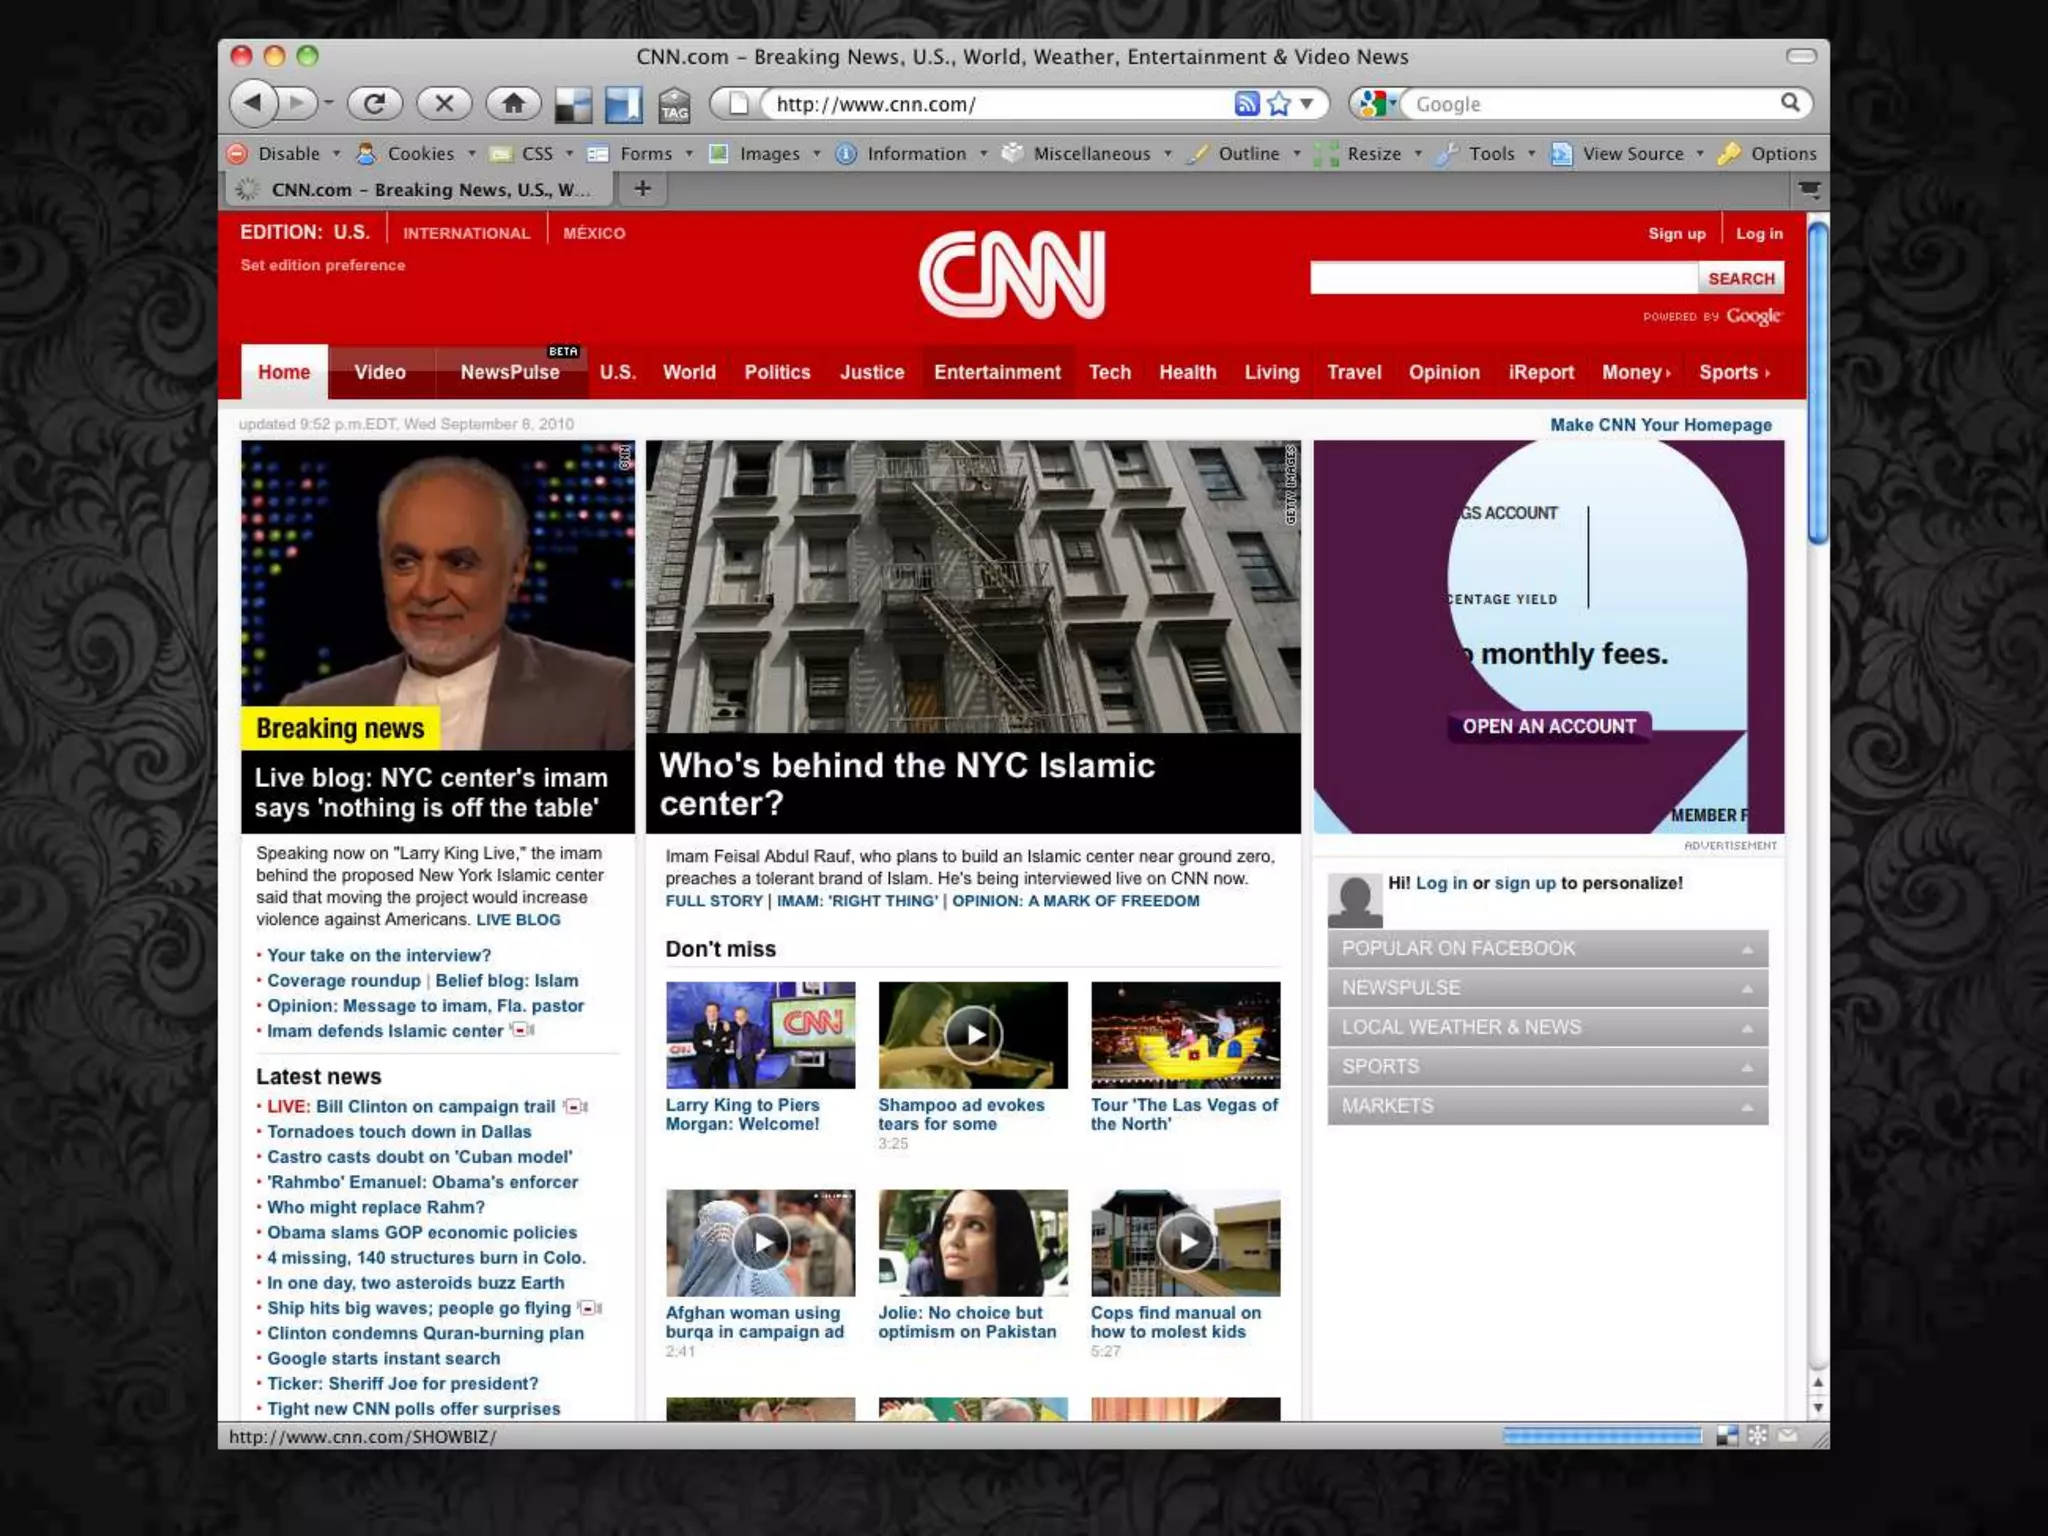Switch to the Video navigation tab
Screen dimensions: 2048x1536
point(380,372)
